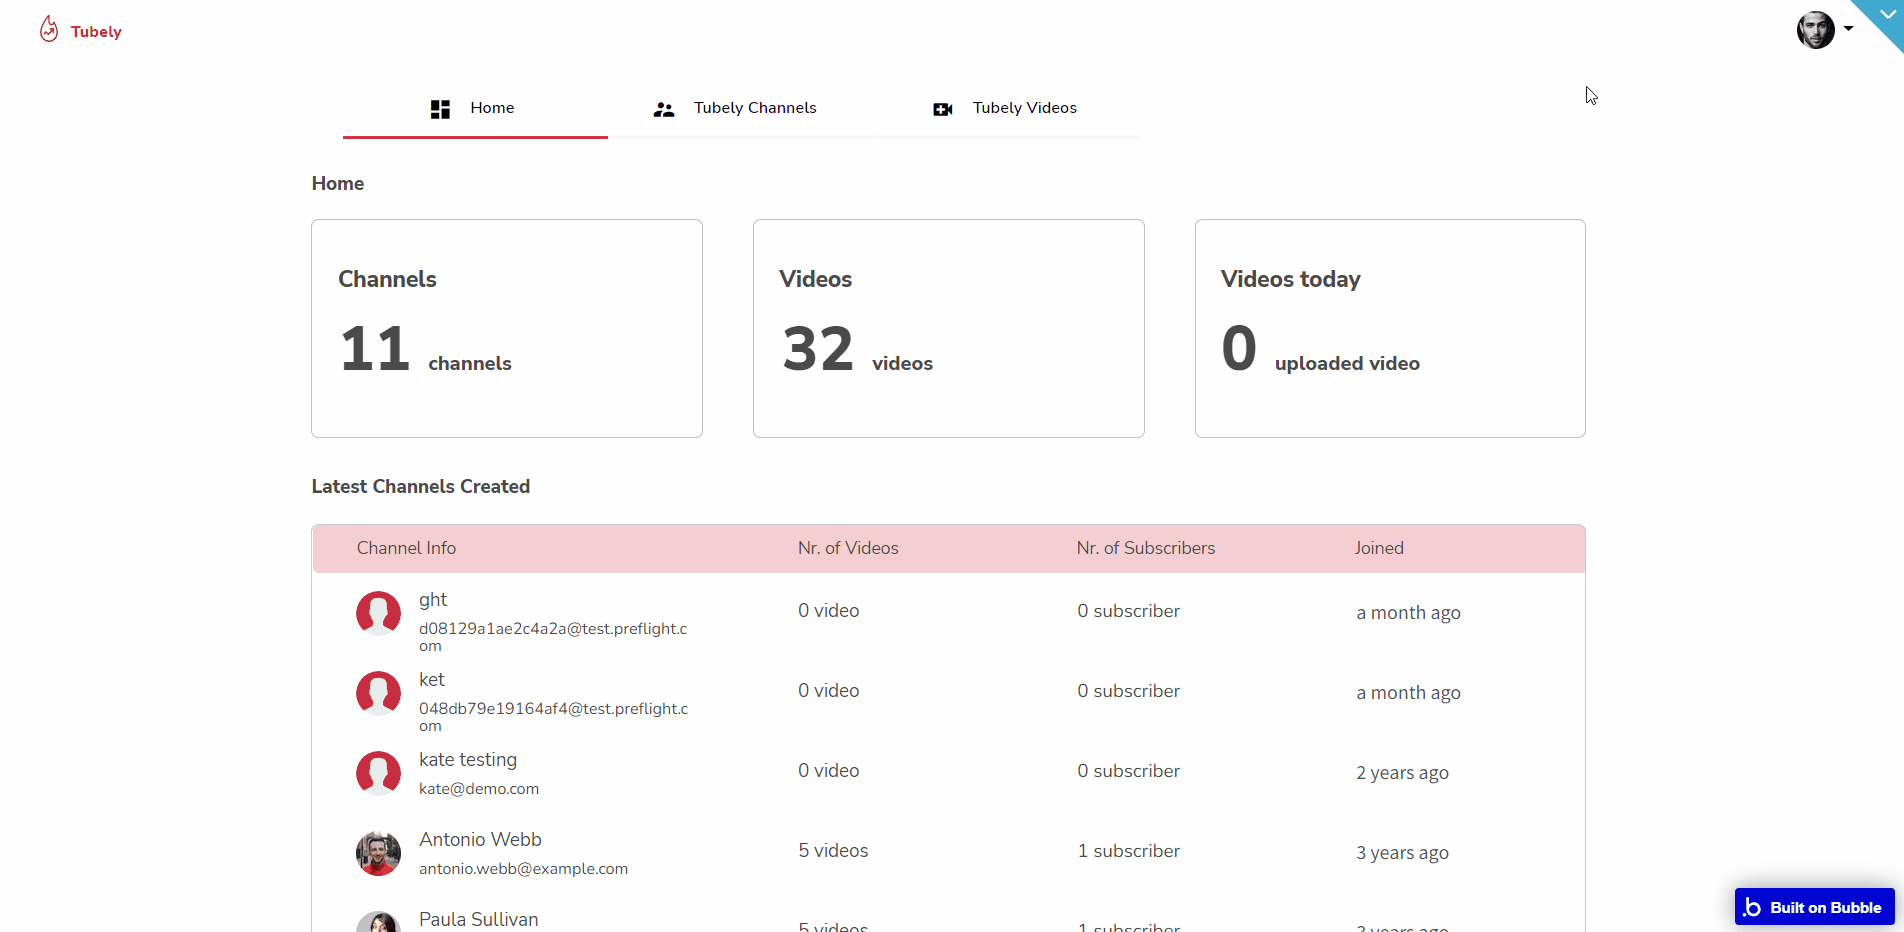This screenshot has height=932, width=1904.
Task: Select the Paula Sullivan channel name
Action: 478,920
